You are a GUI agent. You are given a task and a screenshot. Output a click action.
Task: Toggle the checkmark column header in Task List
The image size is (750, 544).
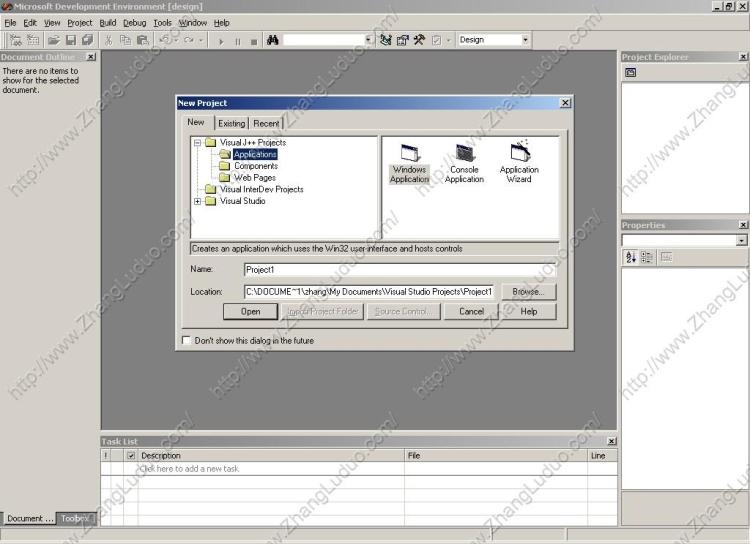point(131,455)
